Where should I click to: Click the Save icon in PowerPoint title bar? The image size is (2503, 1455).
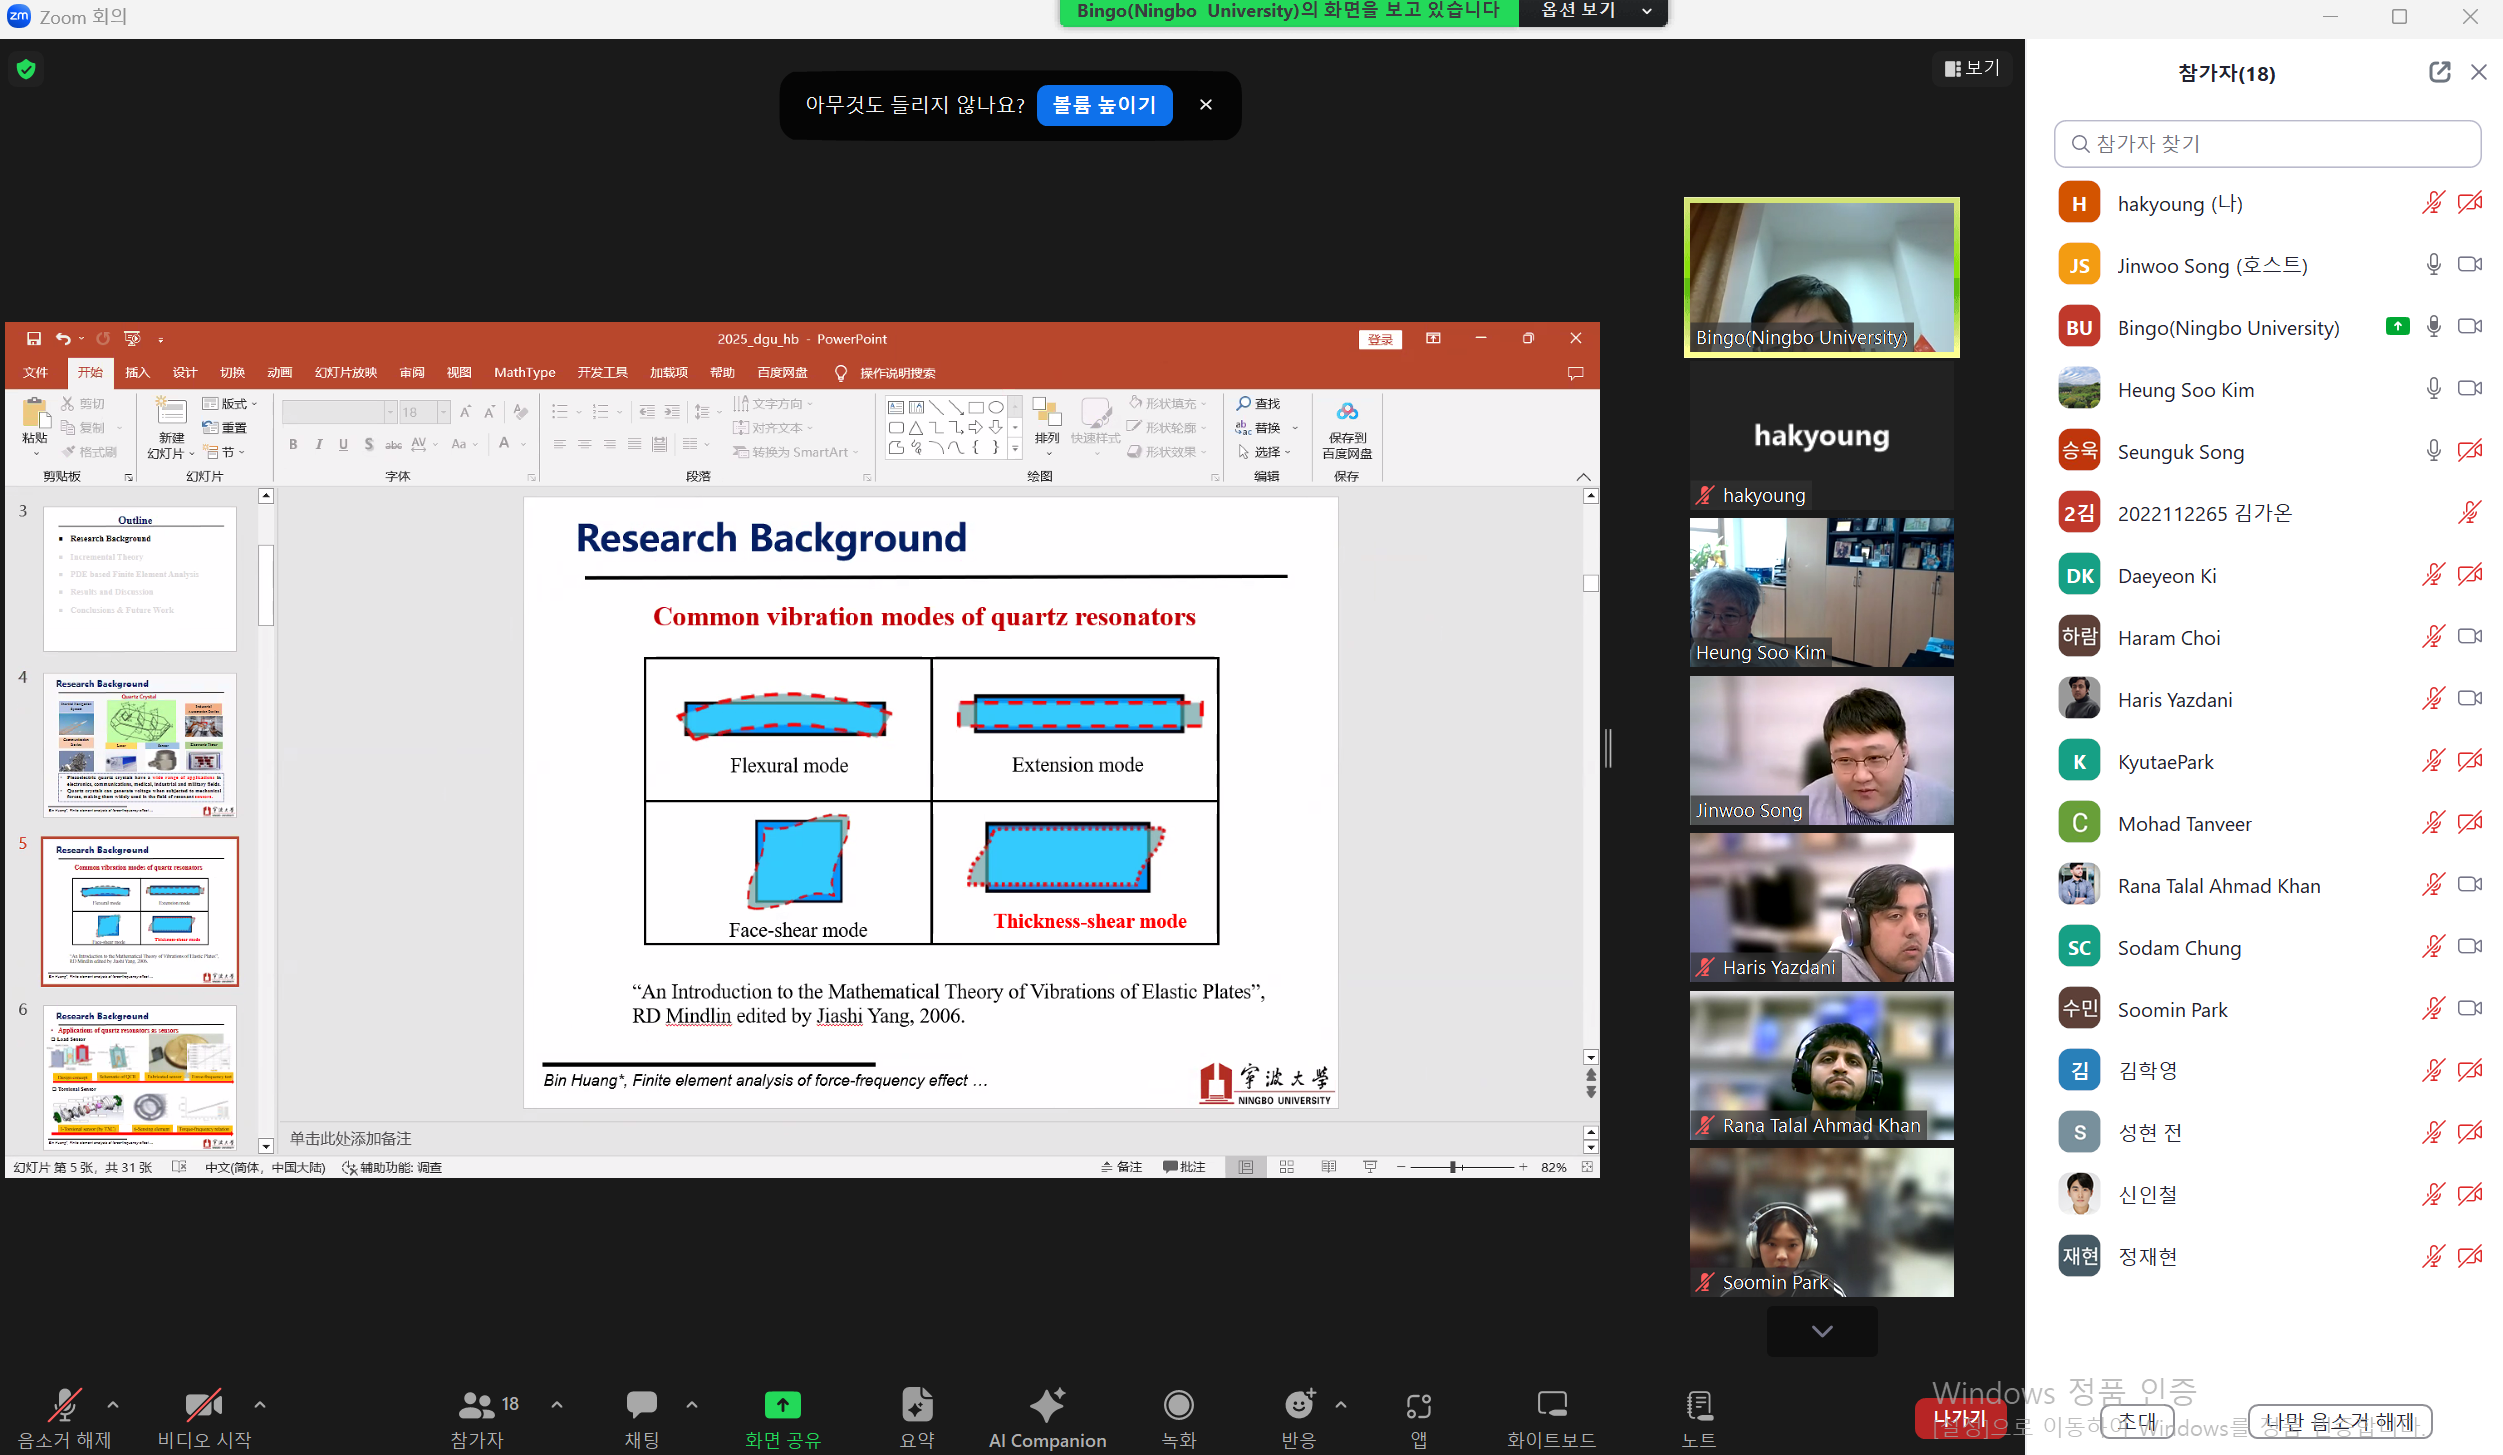pos(34,339)
